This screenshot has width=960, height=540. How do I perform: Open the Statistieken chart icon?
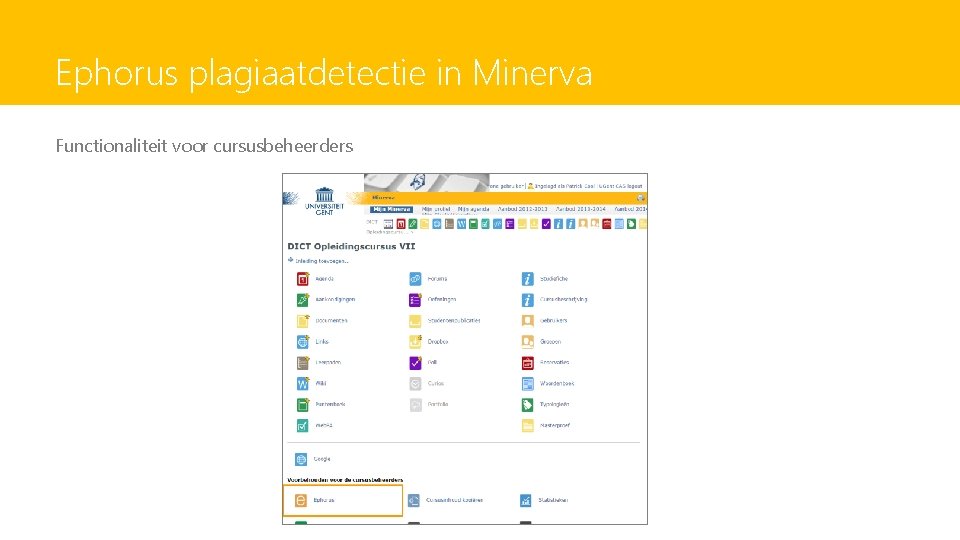click(x=525, y=501)
